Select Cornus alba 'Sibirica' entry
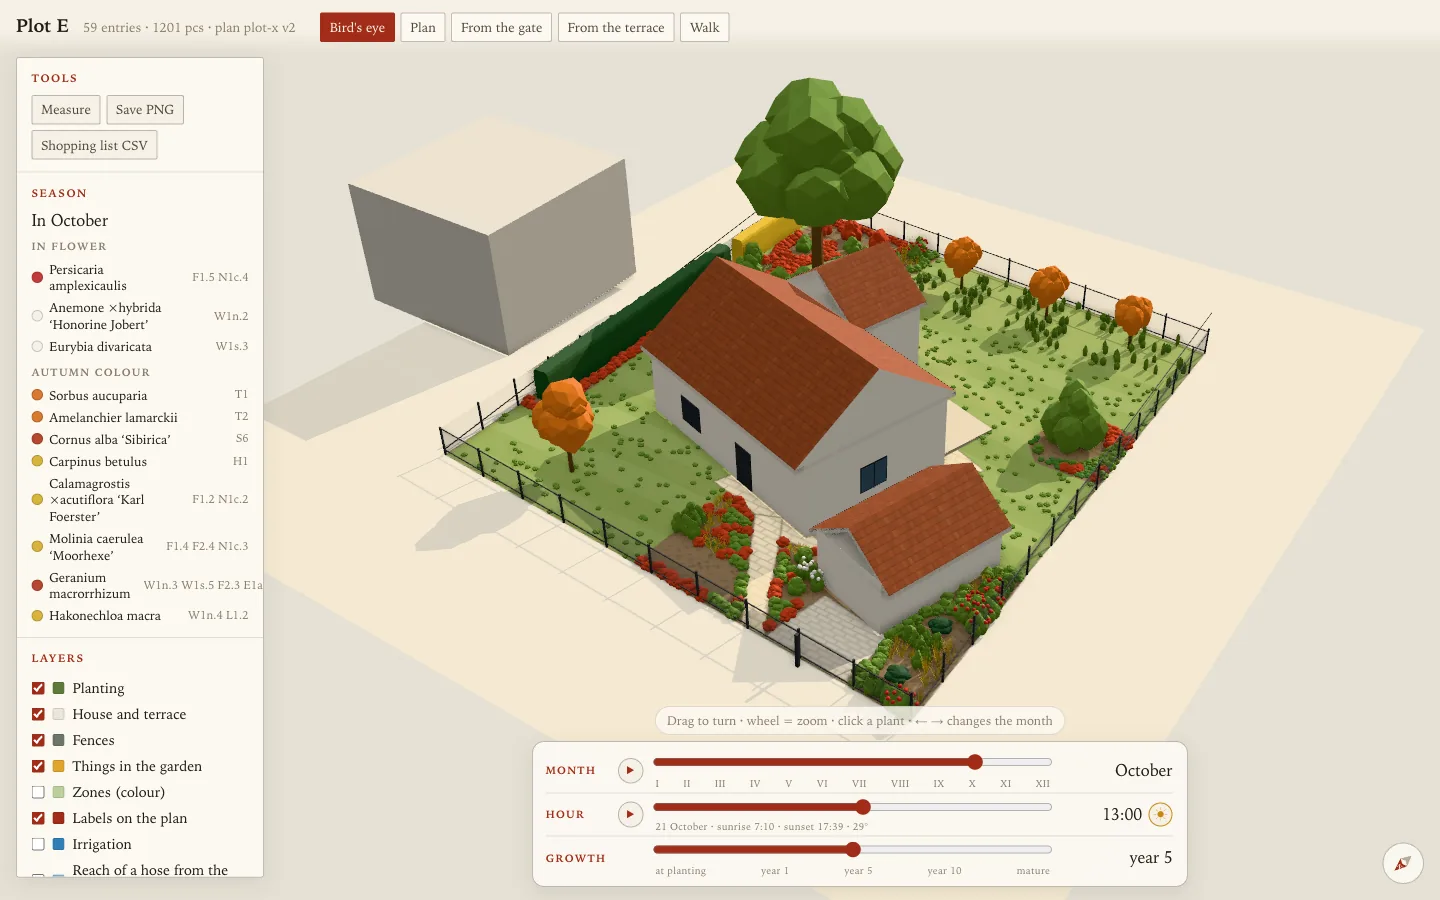Viewport: 1440px width, 900px height. 140,439
